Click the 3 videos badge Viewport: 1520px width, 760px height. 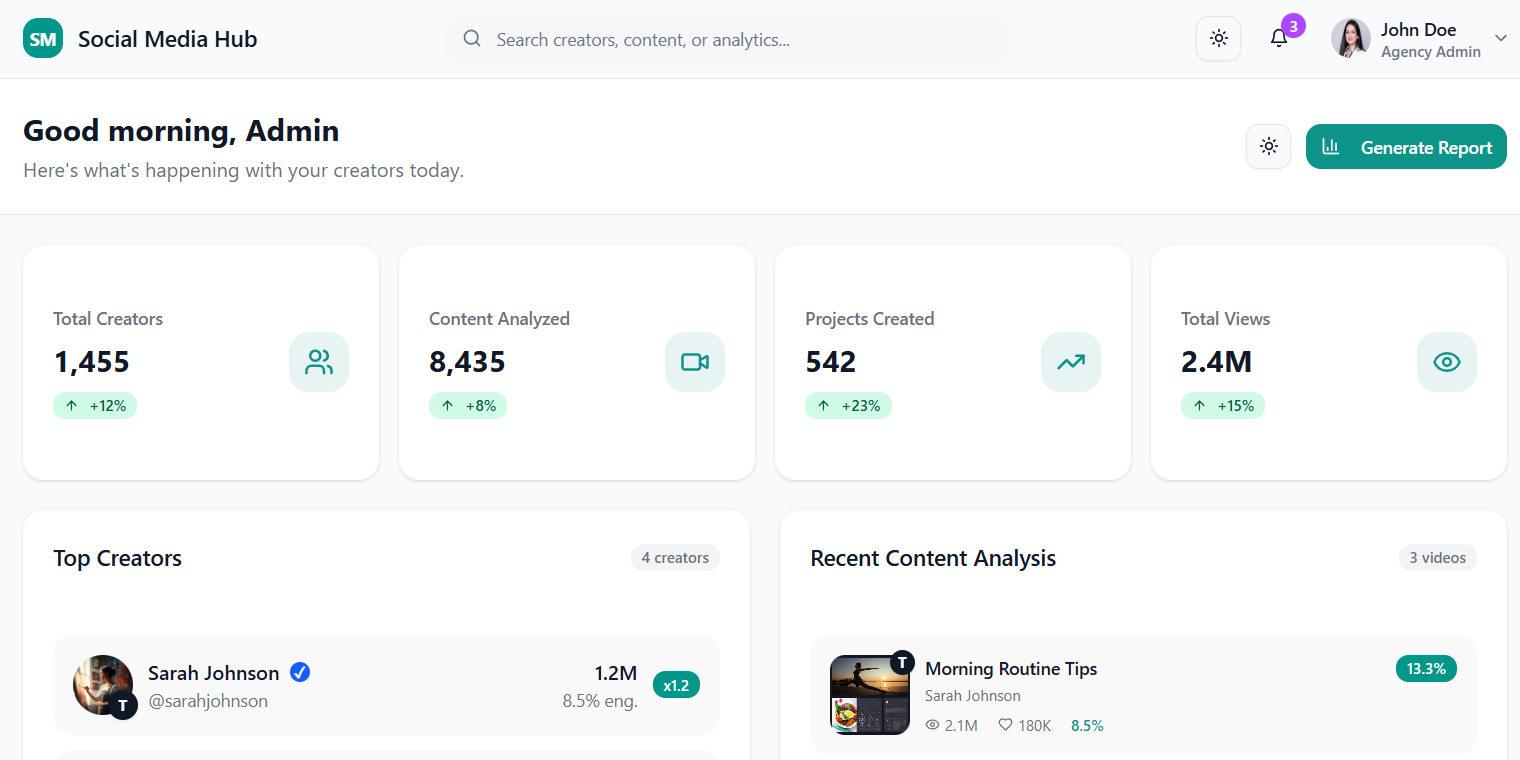click(x=1437, y=557)
